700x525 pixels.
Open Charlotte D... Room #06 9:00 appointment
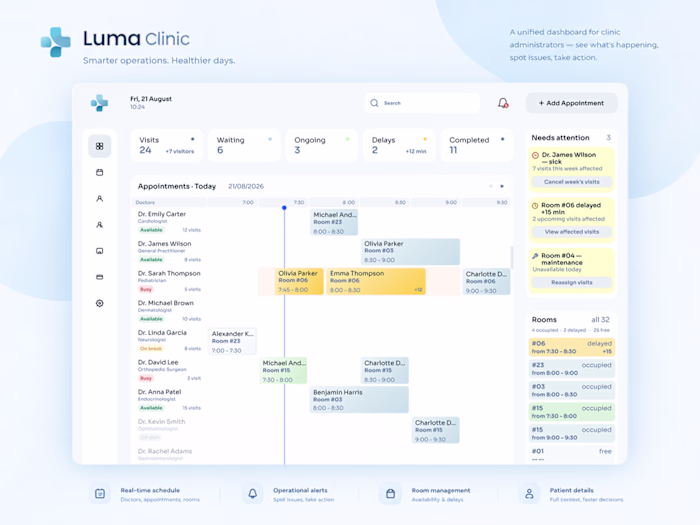tap(486, 282)
